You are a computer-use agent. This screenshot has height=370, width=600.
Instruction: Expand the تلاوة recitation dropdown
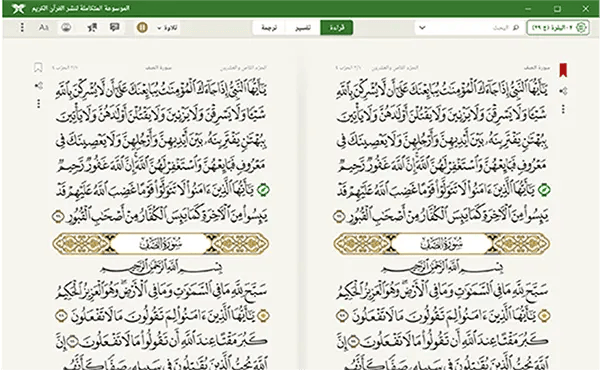(167, 28)
